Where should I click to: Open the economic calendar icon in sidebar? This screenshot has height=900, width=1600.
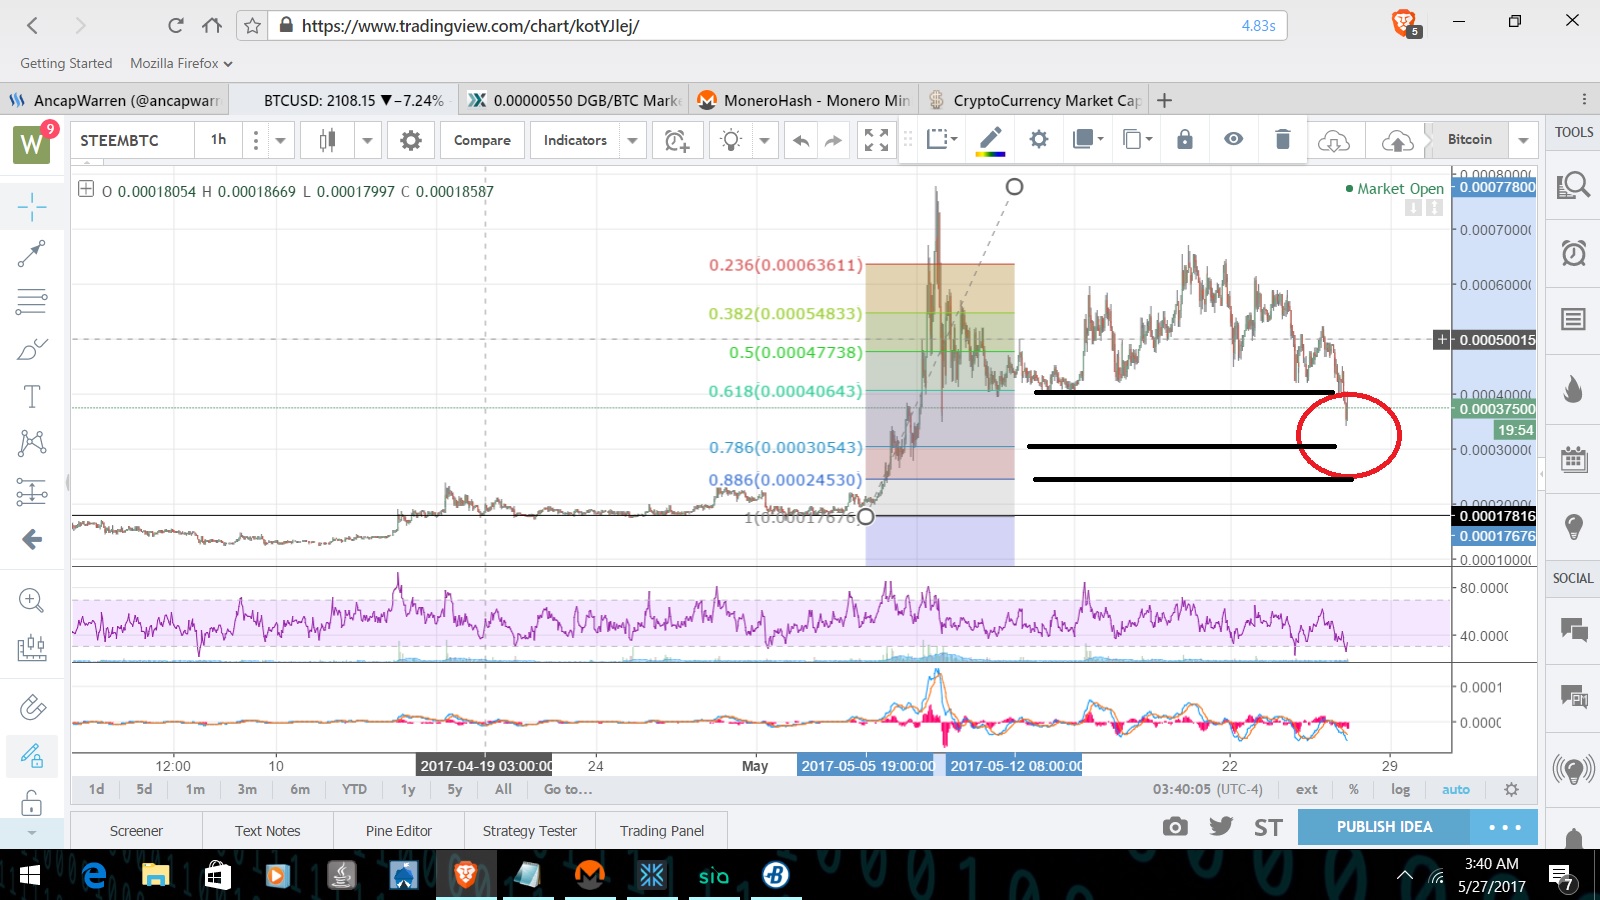1573,459
